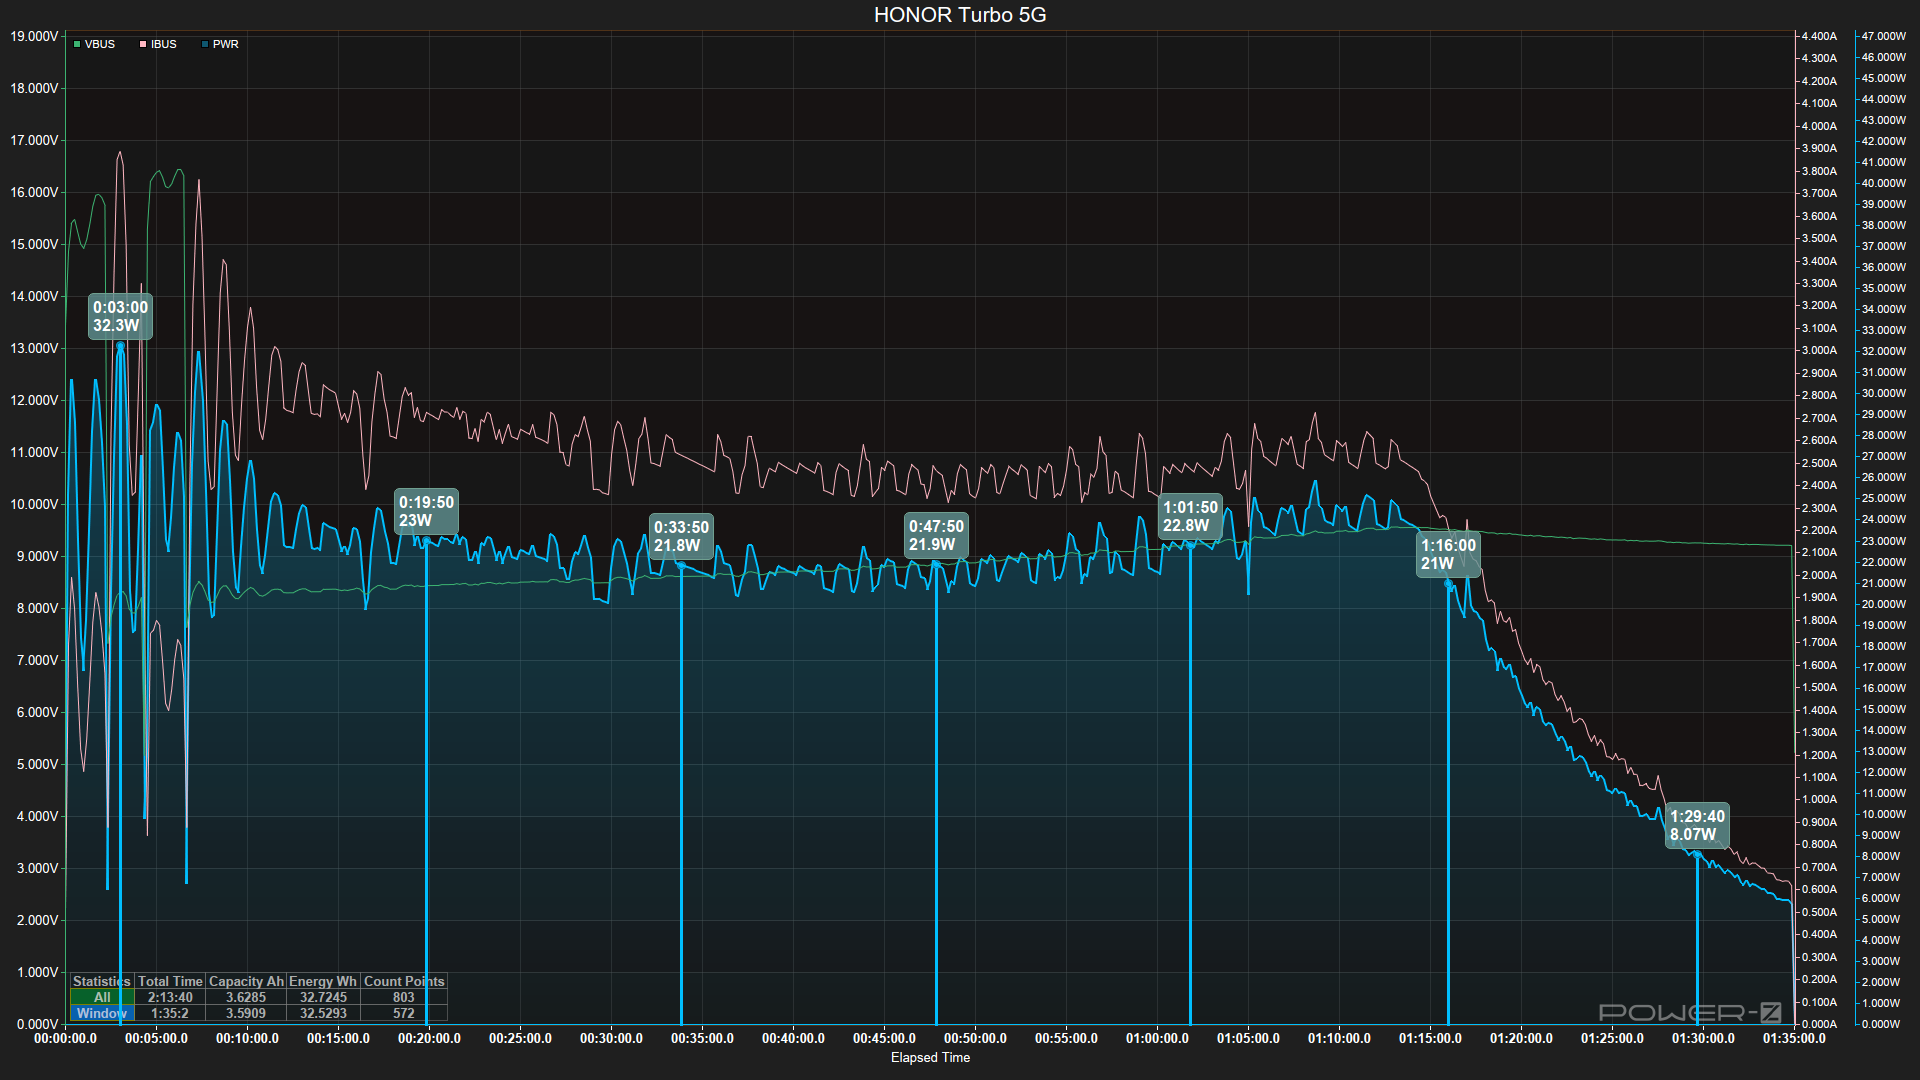Click the 00:00:00.0 time axis tick
The image size is (1920, 1080).
[65, 1038]
